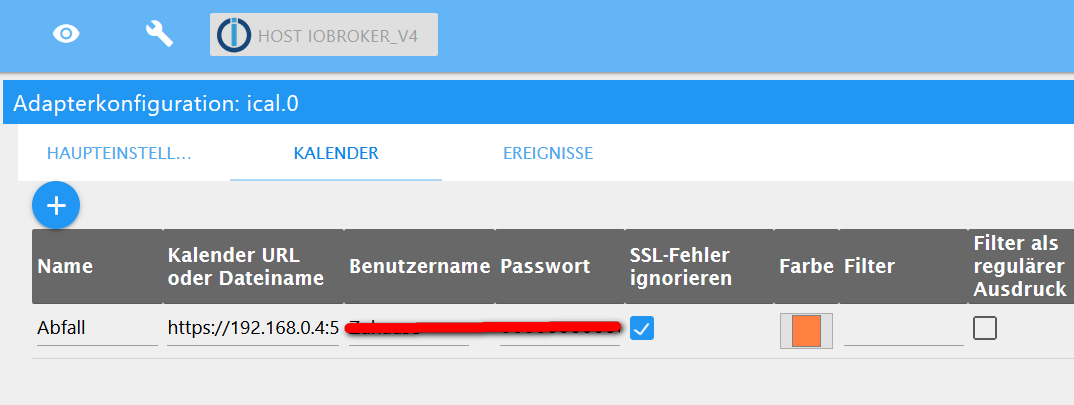Toggle SSL-Fehler ignorieren checkbox for Abfall
Image resolution: width=1074 pixels, height=405 pixels.
tap(642, 328)
